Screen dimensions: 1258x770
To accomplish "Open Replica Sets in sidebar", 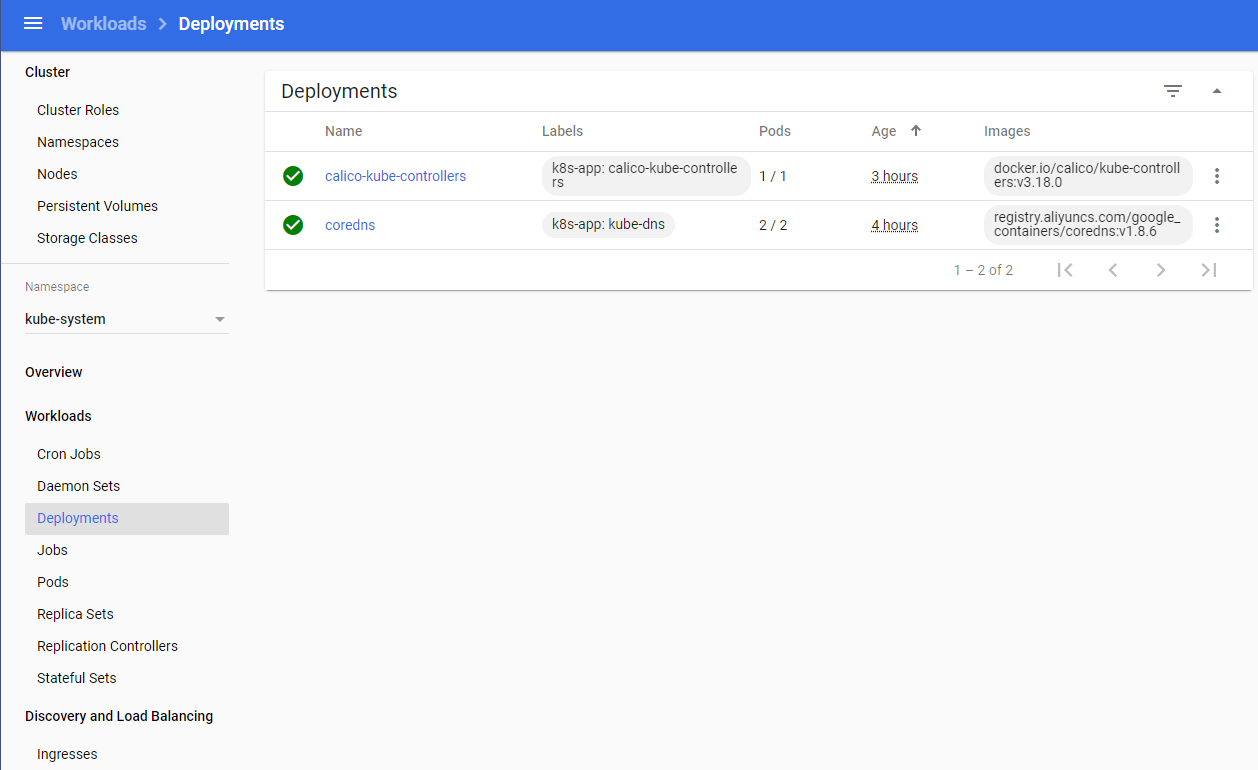I will (x=75, y=614).
